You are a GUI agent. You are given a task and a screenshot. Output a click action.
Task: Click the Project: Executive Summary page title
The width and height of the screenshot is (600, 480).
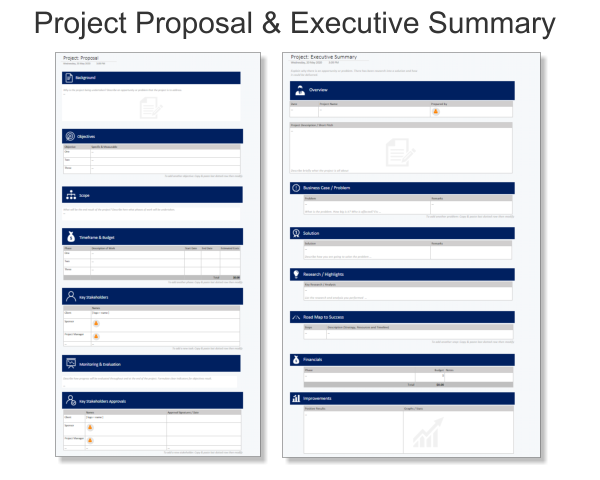point(324,57)
